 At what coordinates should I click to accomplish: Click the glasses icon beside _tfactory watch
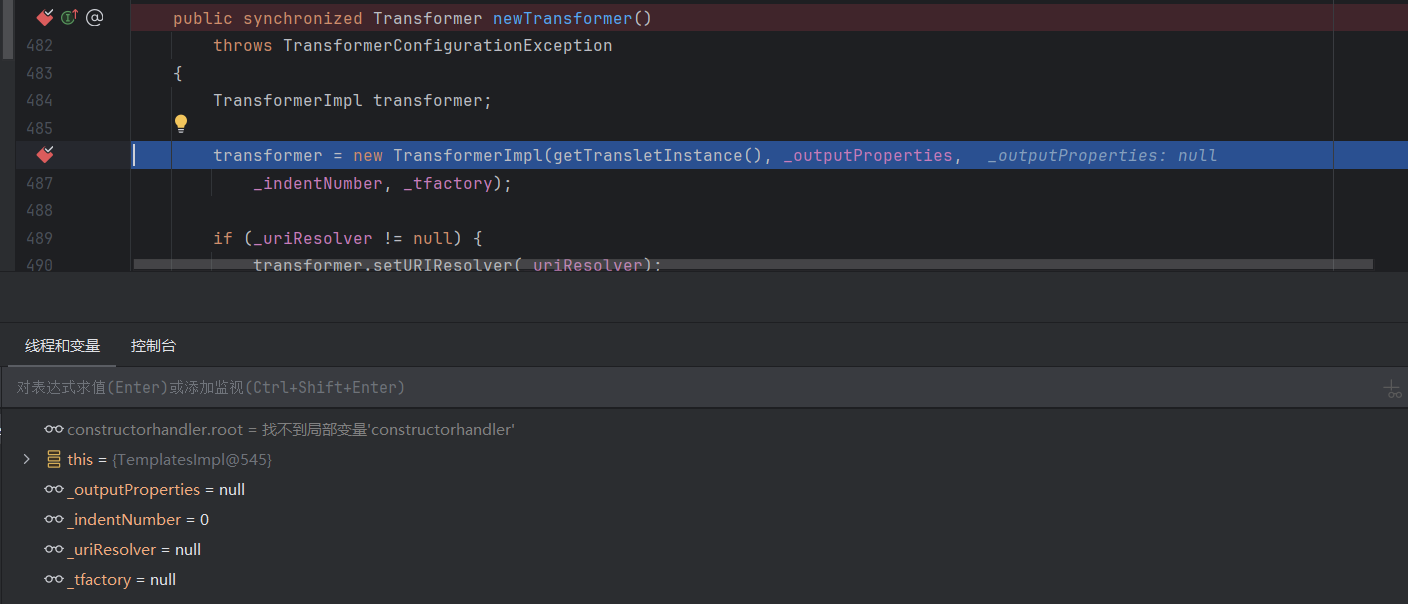coord(53,580)
